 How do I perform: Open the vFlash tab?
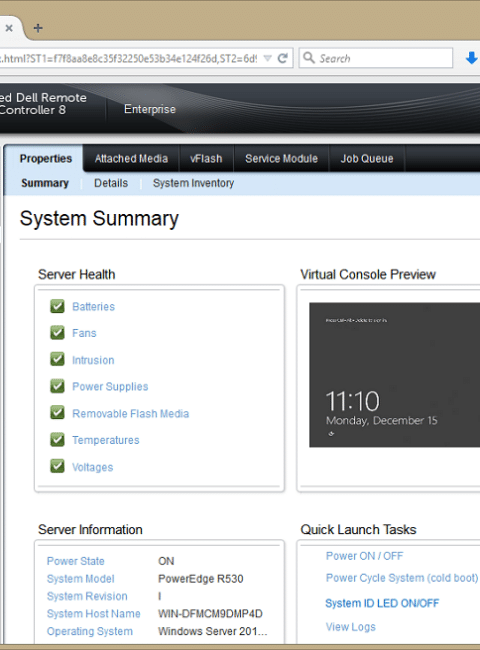(x=206, y=158)
